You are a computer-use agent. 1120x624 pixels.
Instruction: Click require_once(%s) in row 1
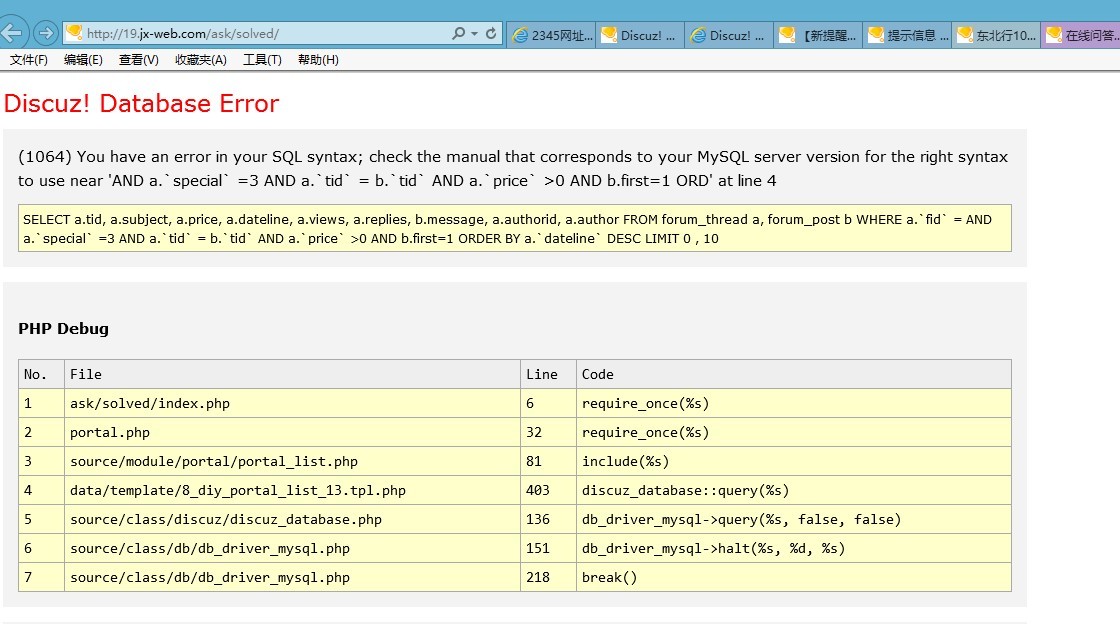794,403
